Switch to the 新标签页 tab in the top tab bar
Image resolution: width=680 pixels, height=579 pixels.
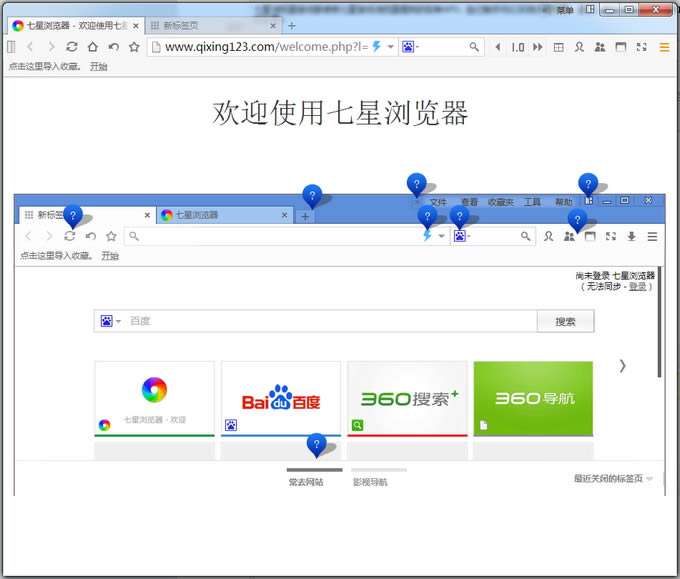180,25
